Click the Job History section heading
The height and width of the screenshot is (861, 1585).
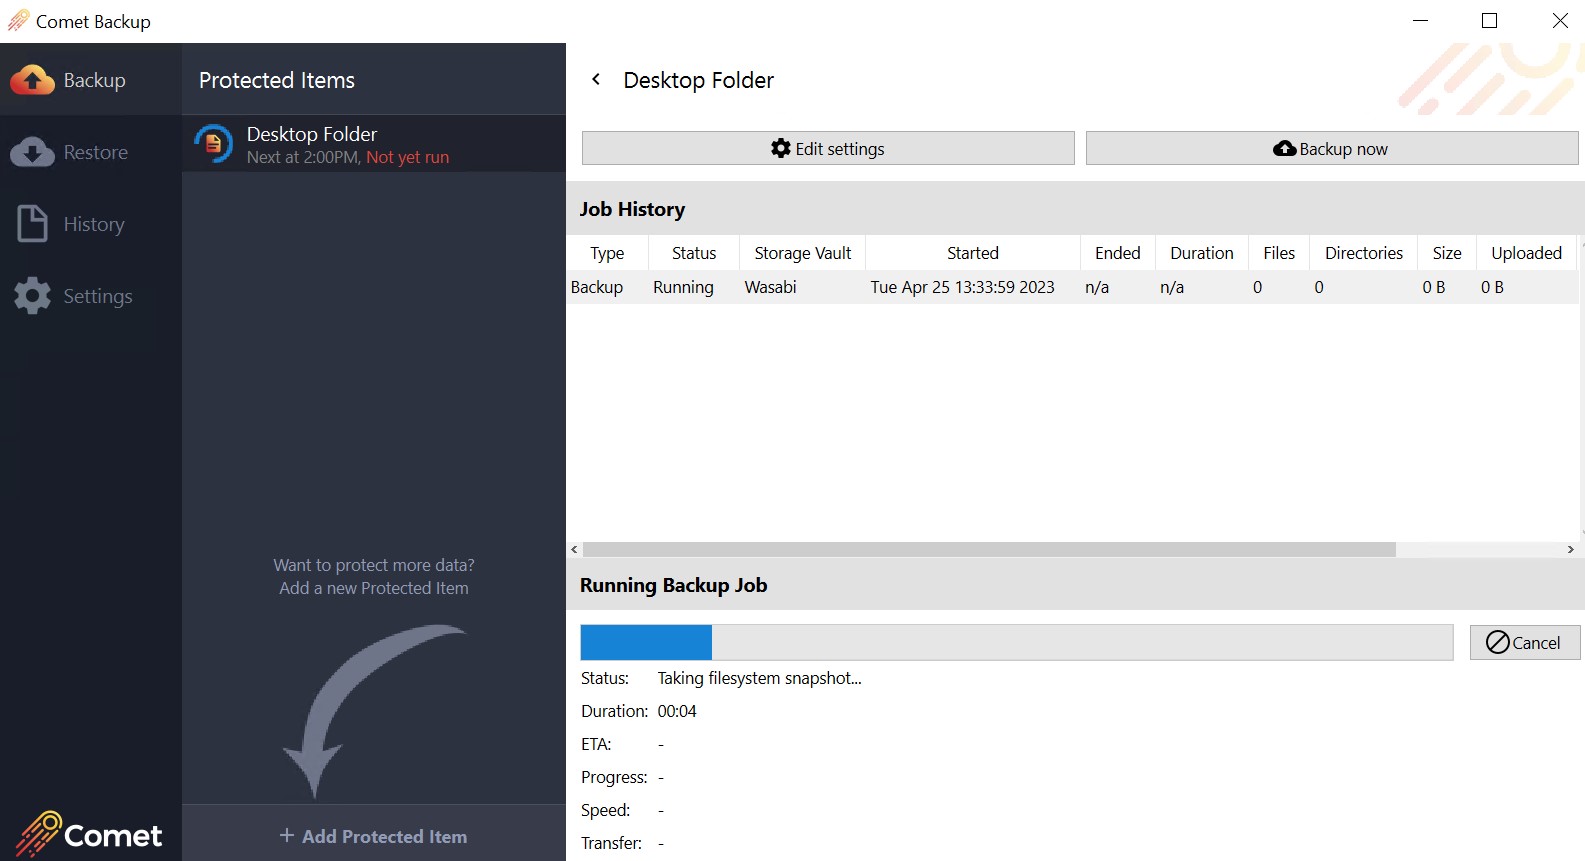(x=632, y=209)
